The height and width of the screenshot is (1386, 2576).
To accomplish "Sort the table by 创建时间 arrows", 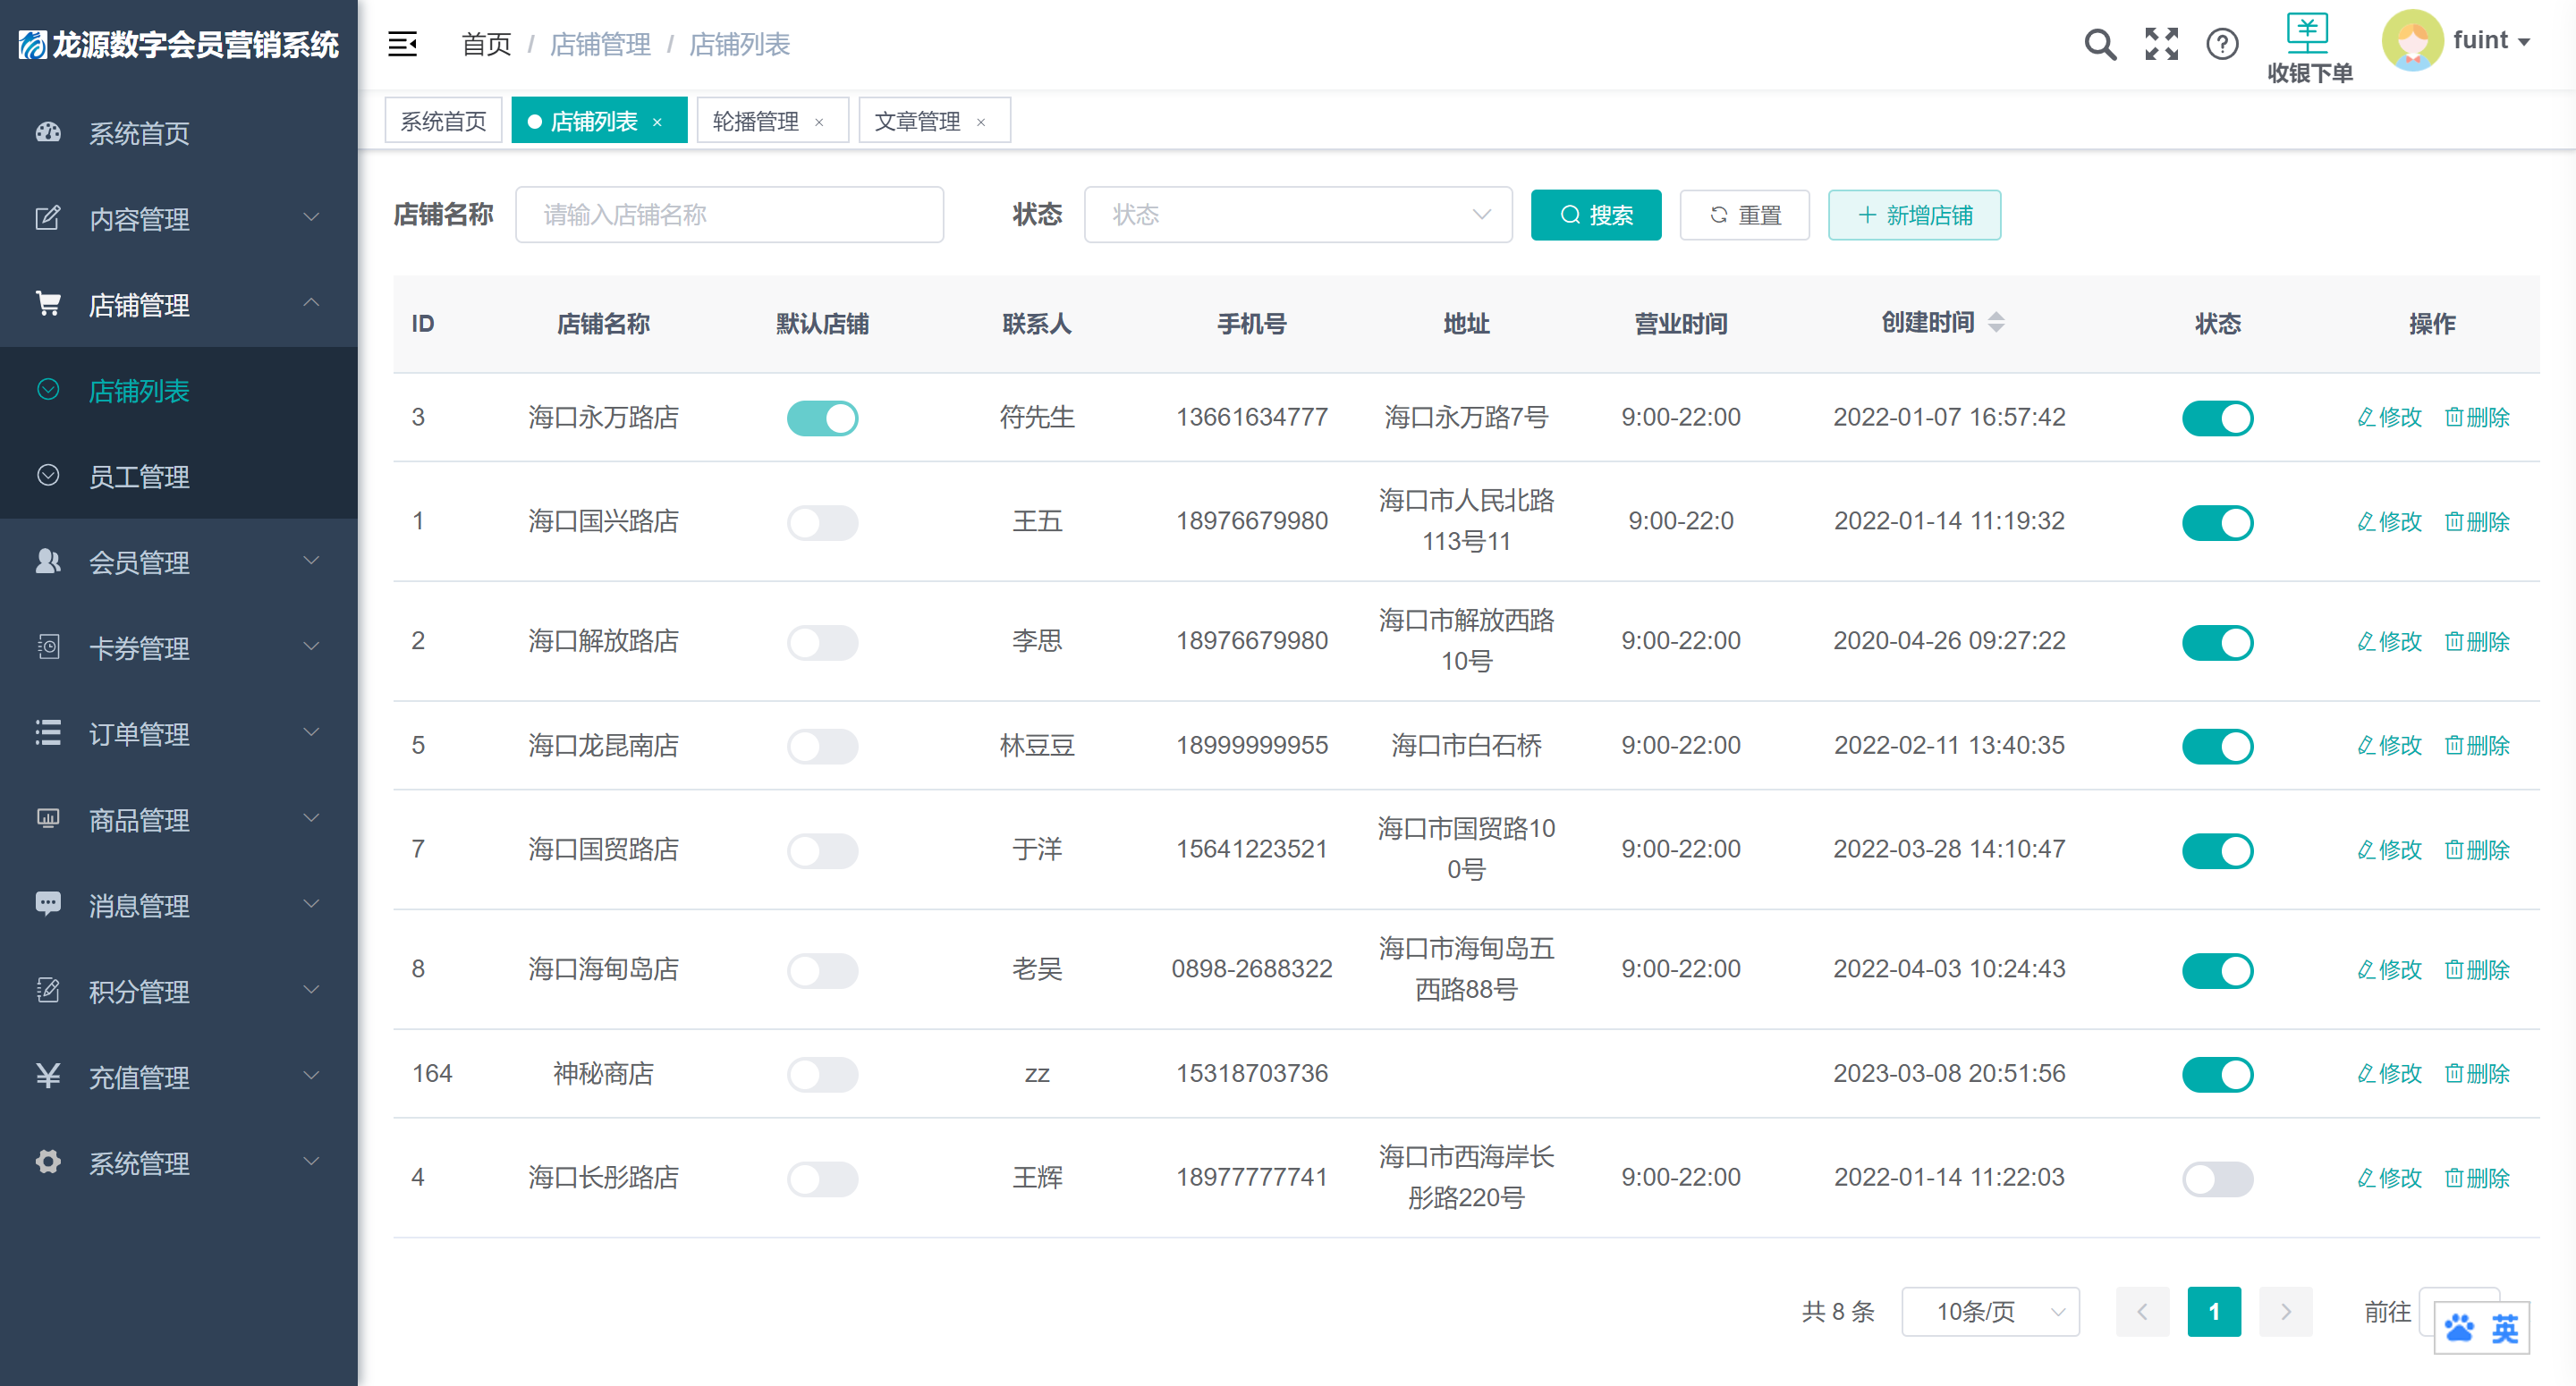I will click(1996, 322).
